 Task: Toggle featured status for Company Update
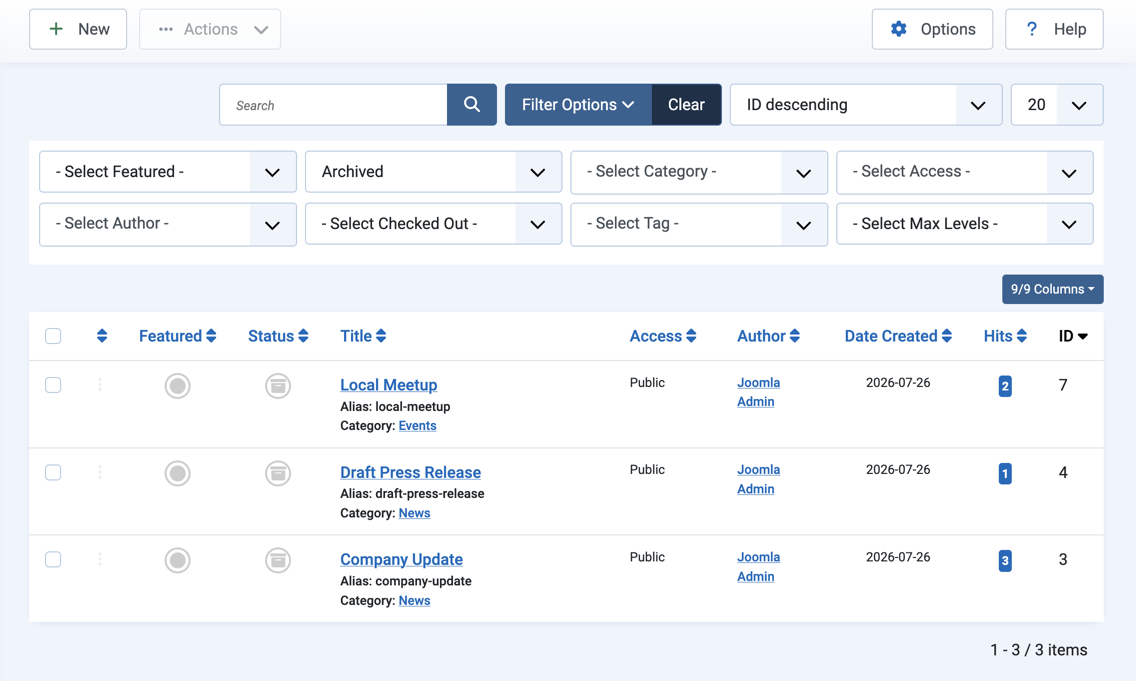[177, 560]
